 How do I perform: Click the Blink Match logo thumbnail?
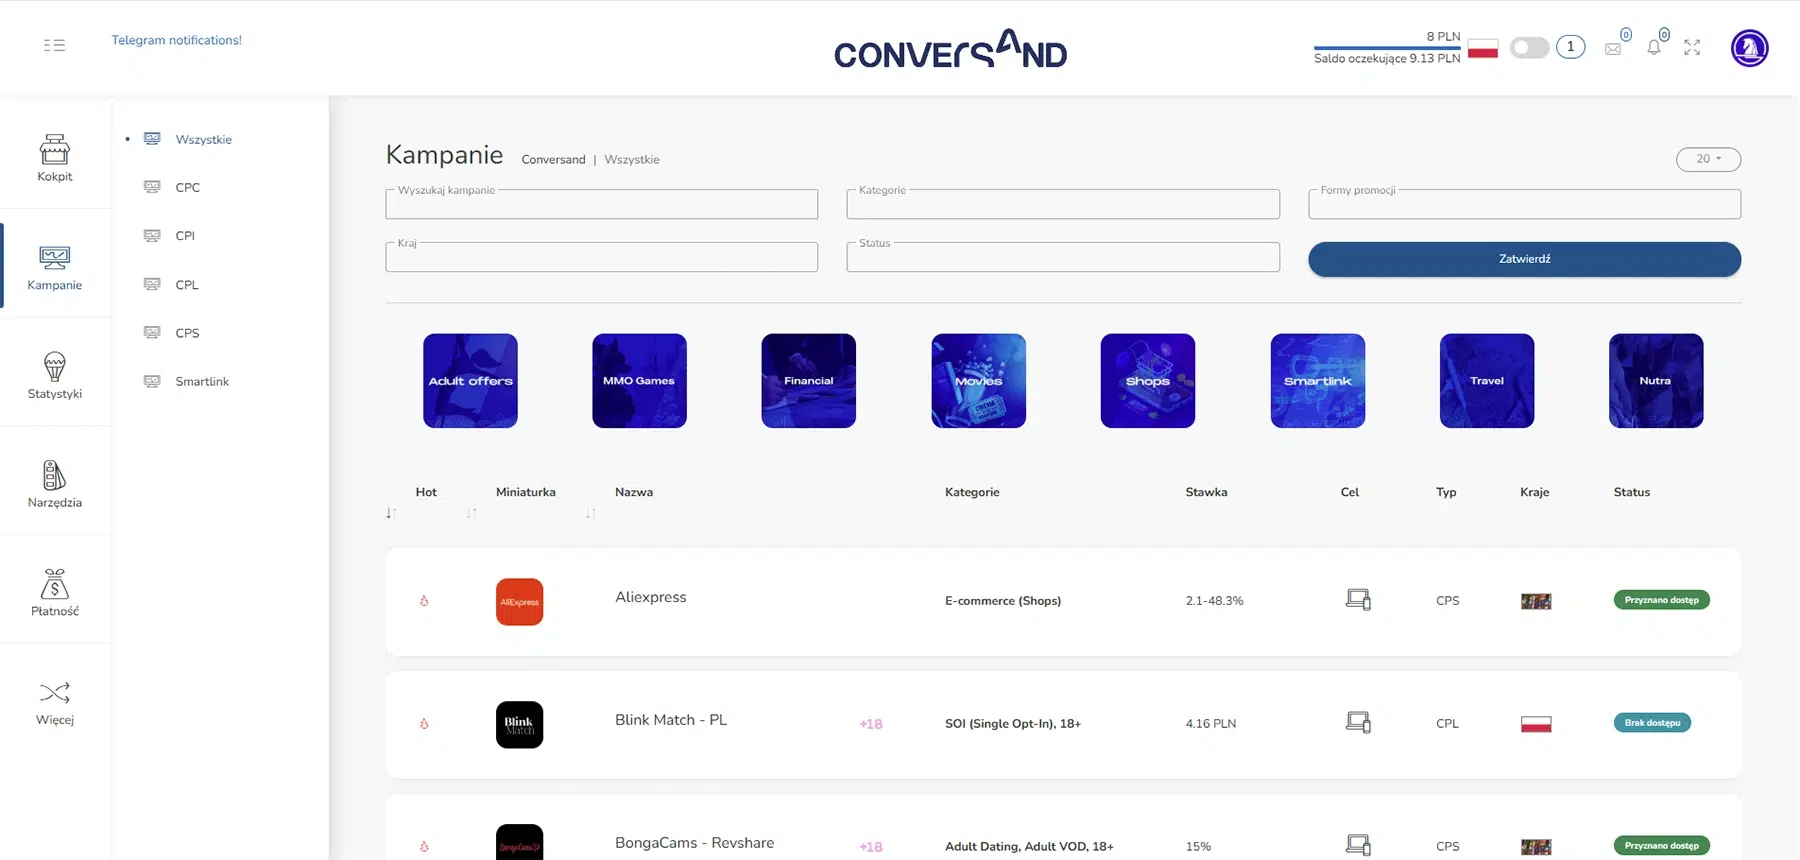point(520,725)
